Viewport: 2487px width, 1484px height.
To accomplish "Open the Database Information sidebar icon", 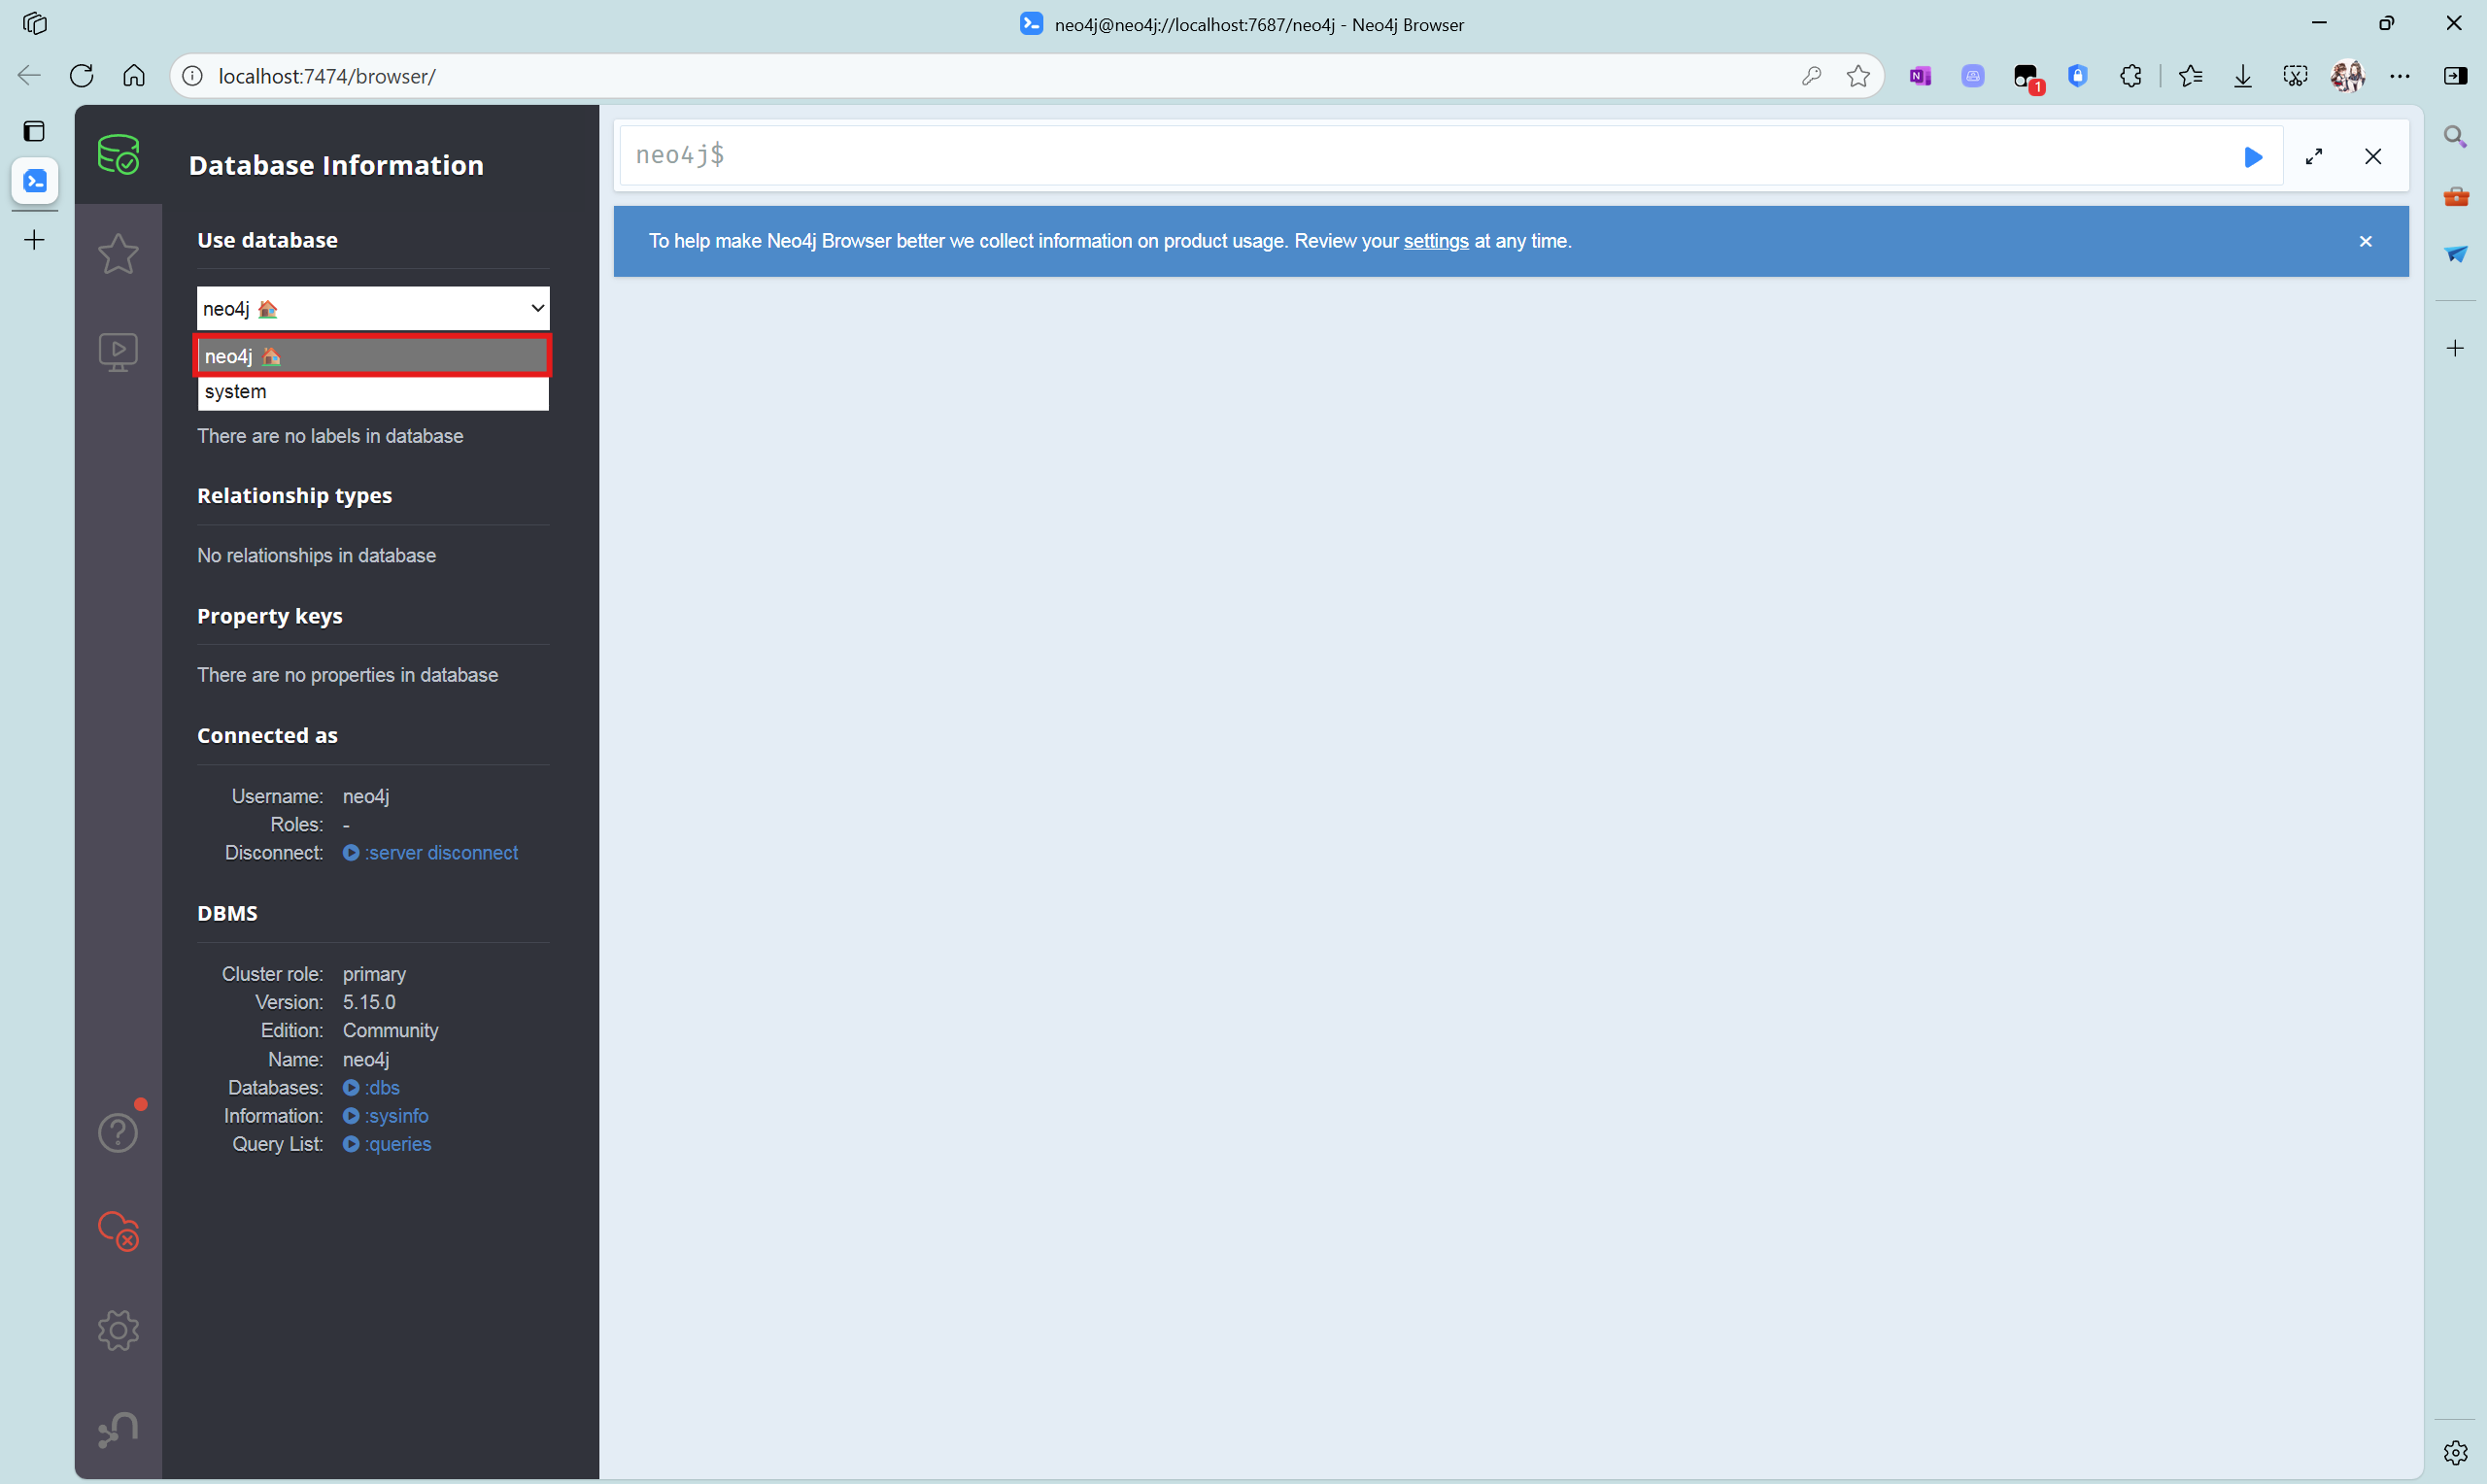I will tap(118, 155).
